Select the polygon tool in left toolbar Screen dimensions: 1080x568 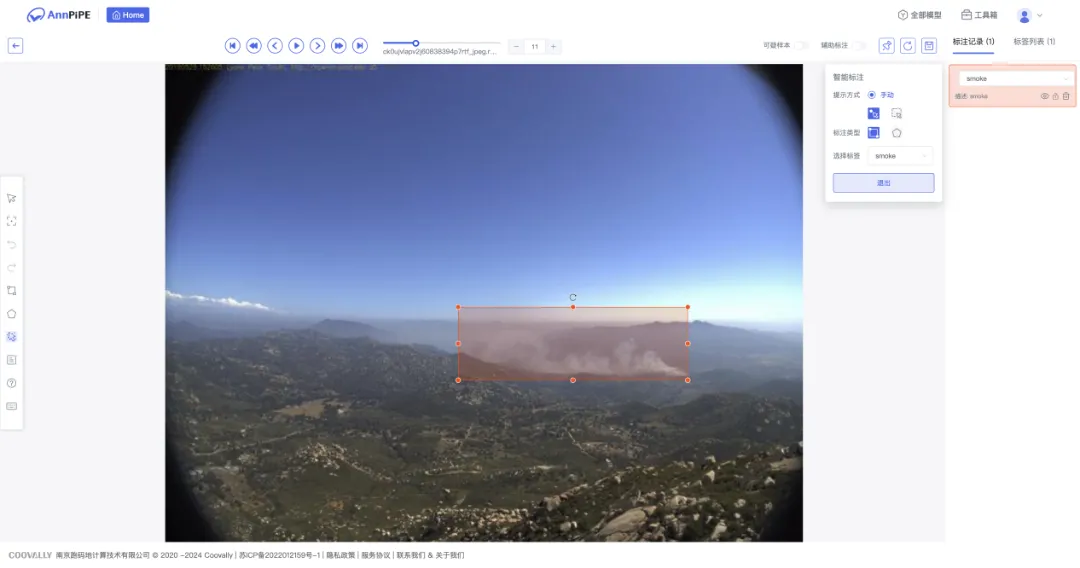click(12, 313)
